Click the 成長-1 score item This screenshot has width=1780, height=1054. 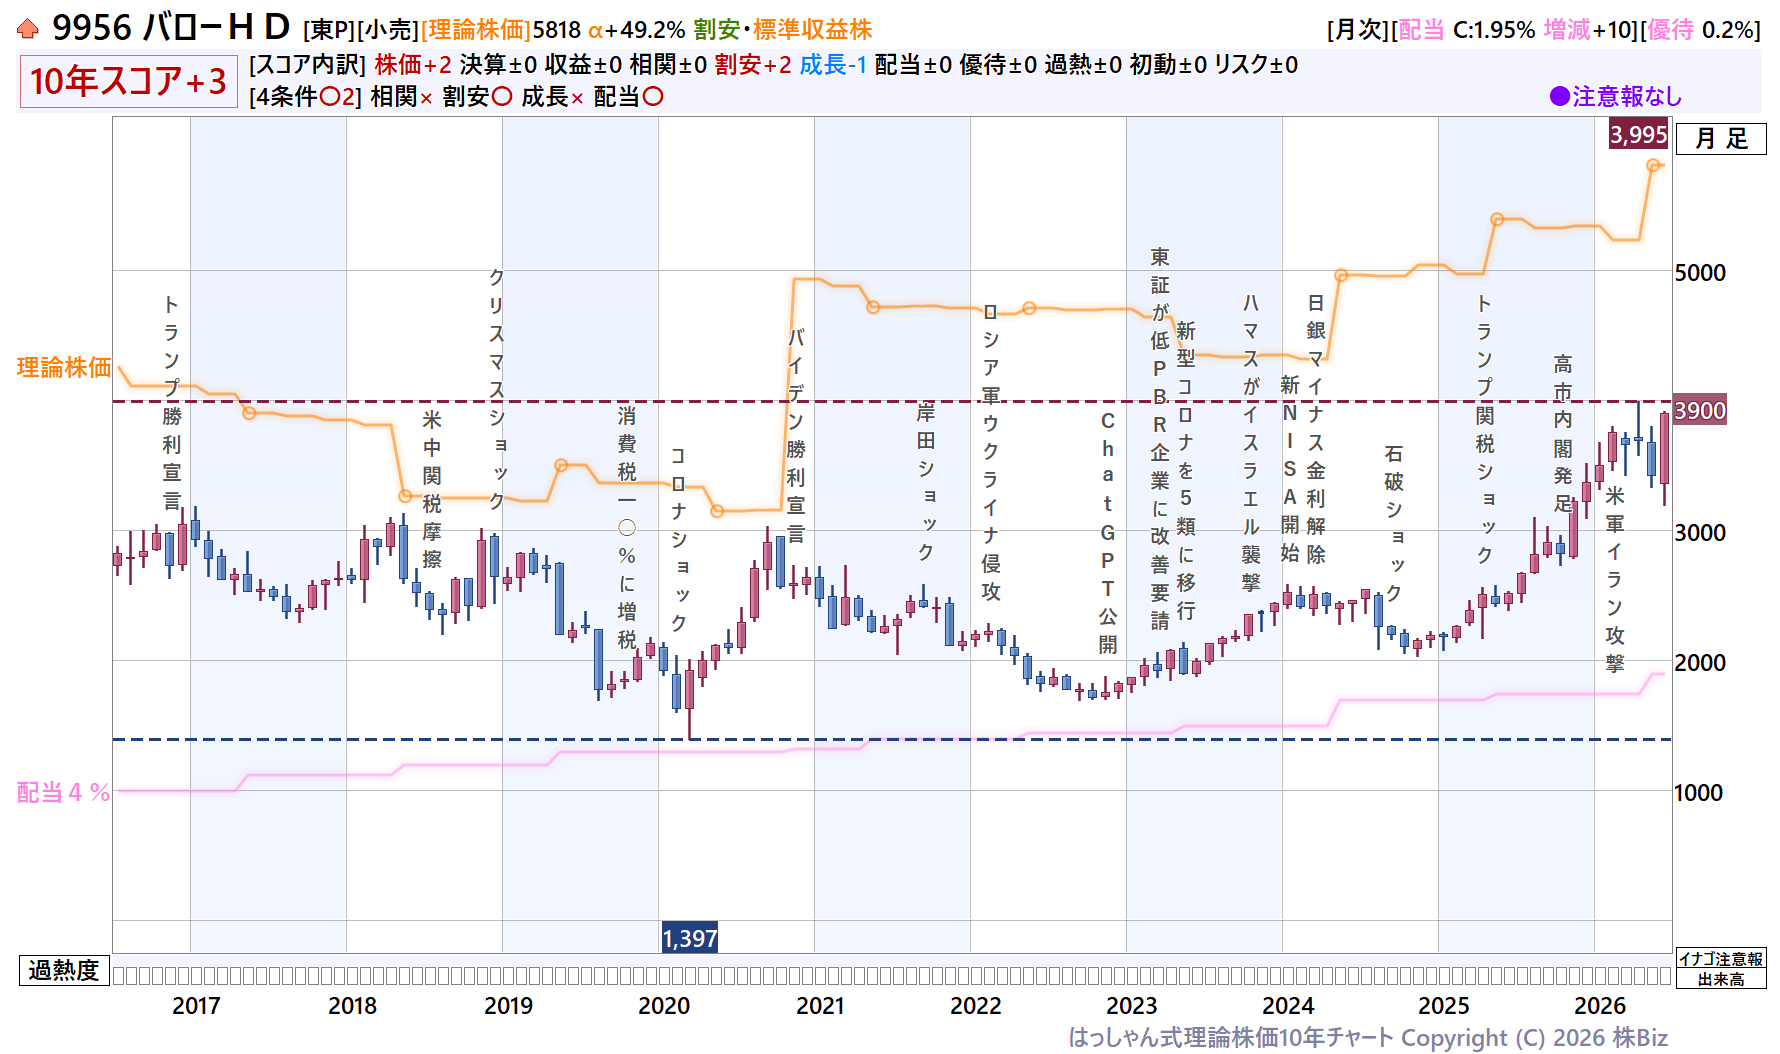[x=833, y=65]
